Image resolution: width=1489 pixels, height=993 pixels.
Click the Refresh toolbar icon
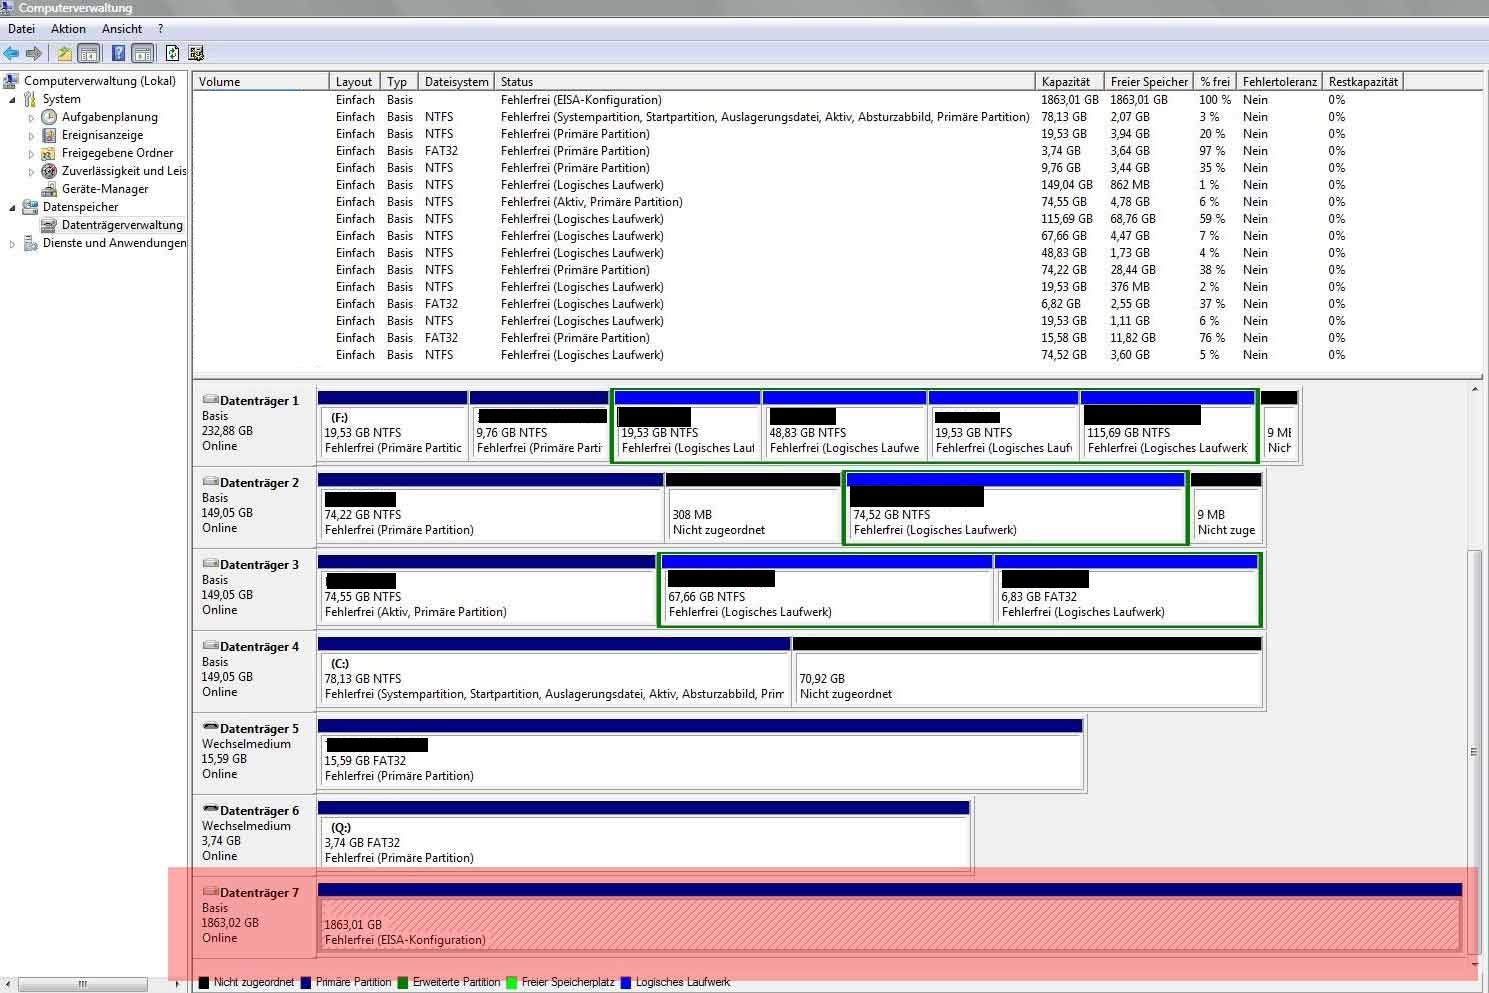[x=172, y=53]
